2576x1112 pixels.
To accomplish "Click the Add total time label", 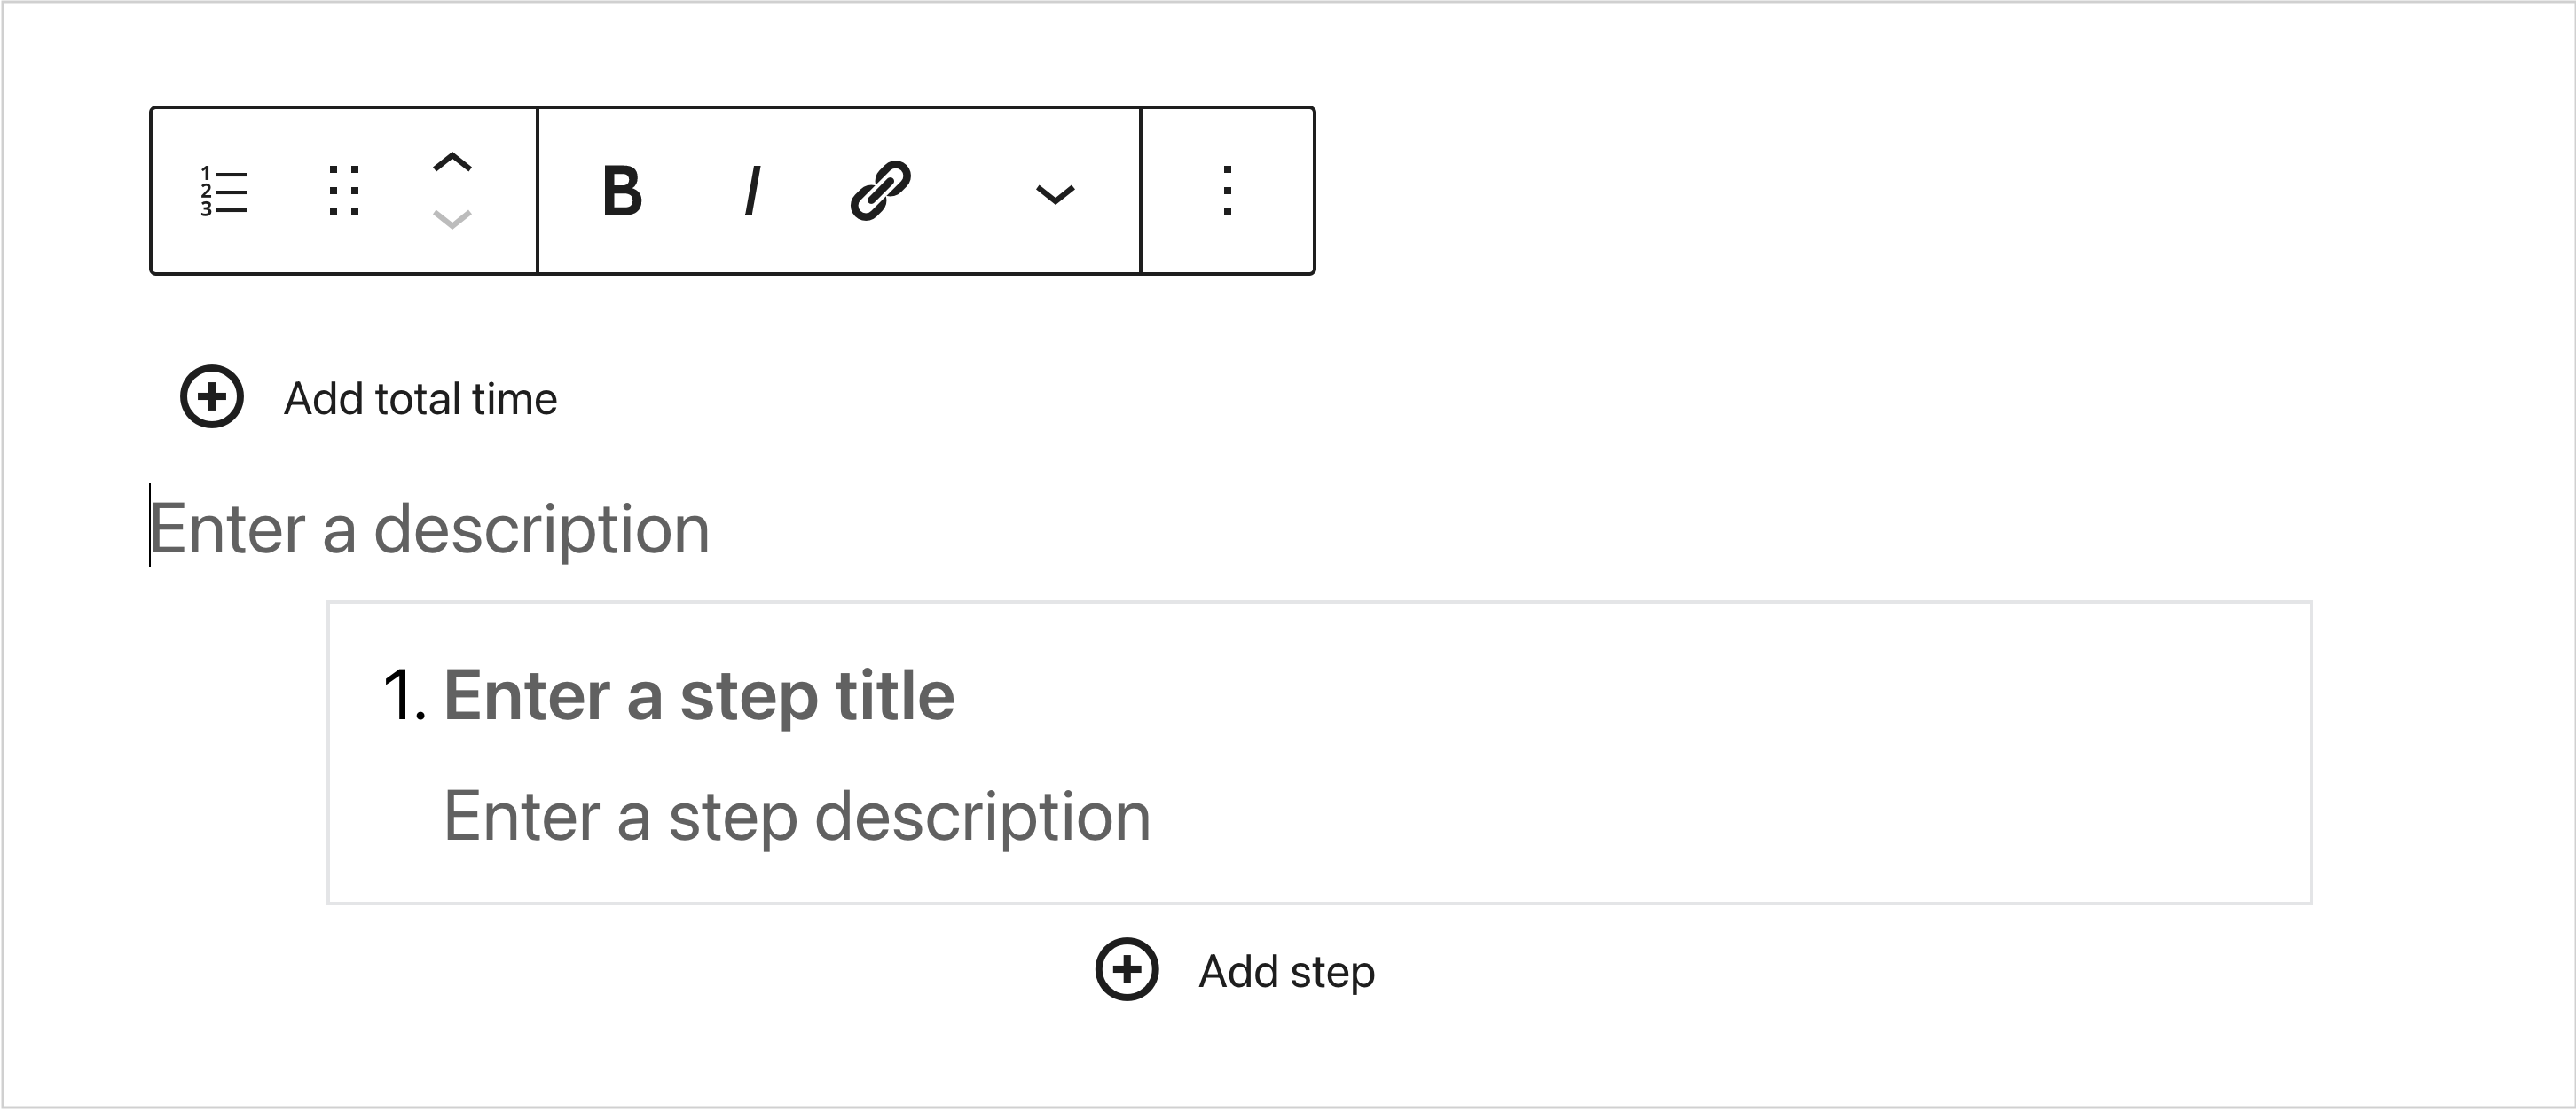I will pyautogui.click(x=420, y=399).
